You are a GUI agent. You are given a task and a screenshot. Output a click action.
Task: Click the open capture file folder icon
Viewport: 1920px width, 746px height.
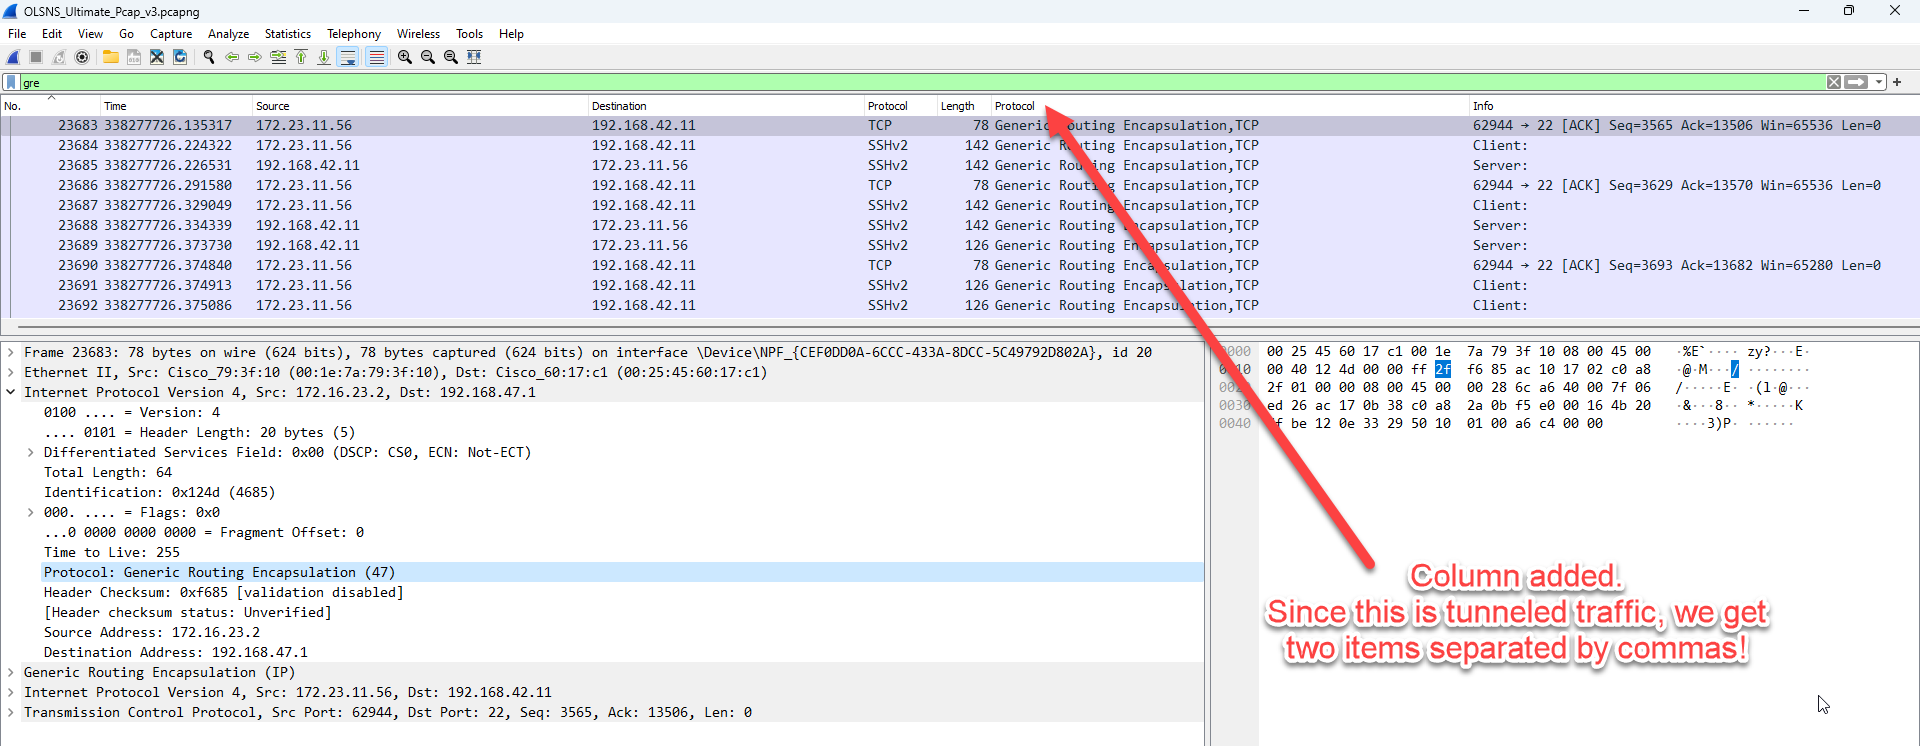111,57
